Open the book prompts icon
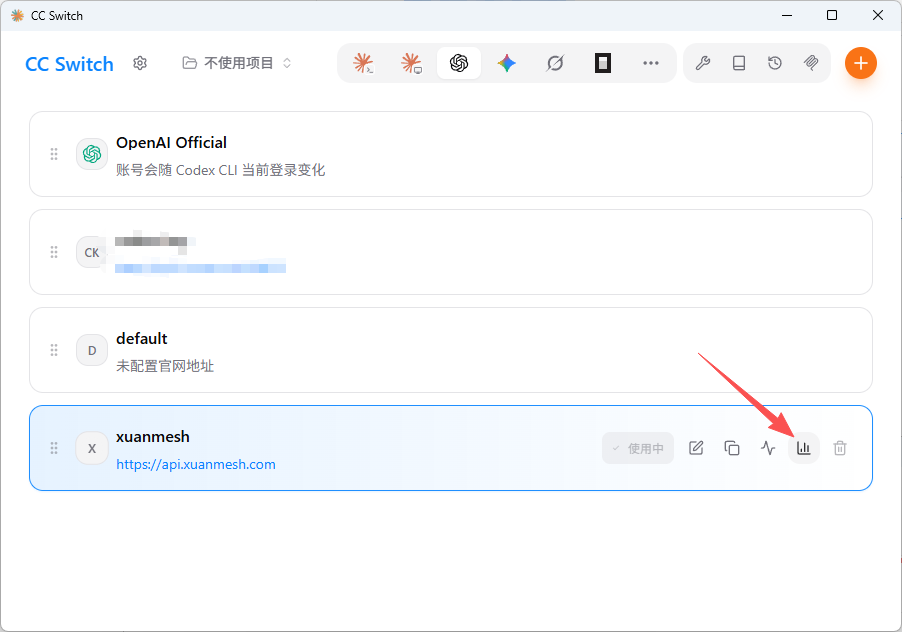 [739, 63]
